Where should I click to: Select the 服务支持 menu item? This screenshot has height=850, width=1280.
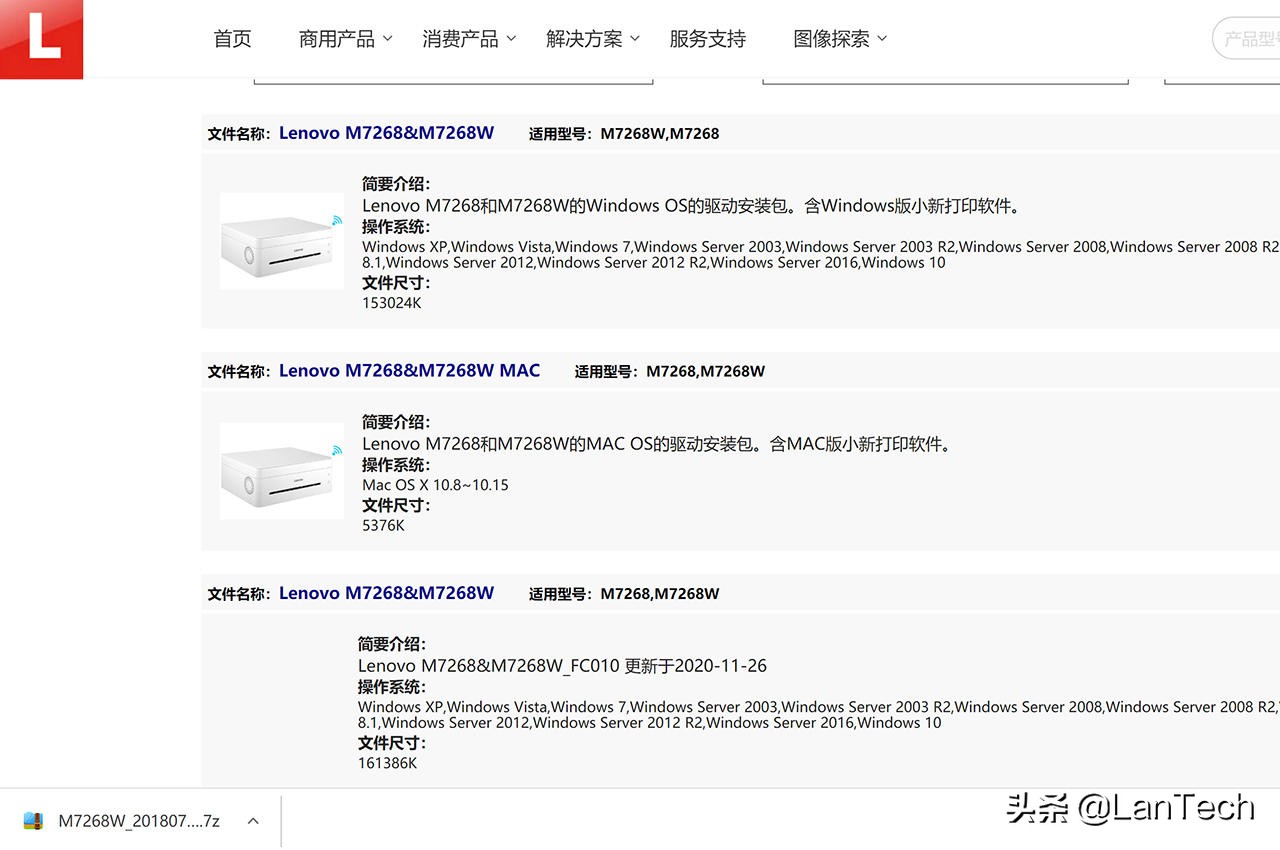(707, 38)
